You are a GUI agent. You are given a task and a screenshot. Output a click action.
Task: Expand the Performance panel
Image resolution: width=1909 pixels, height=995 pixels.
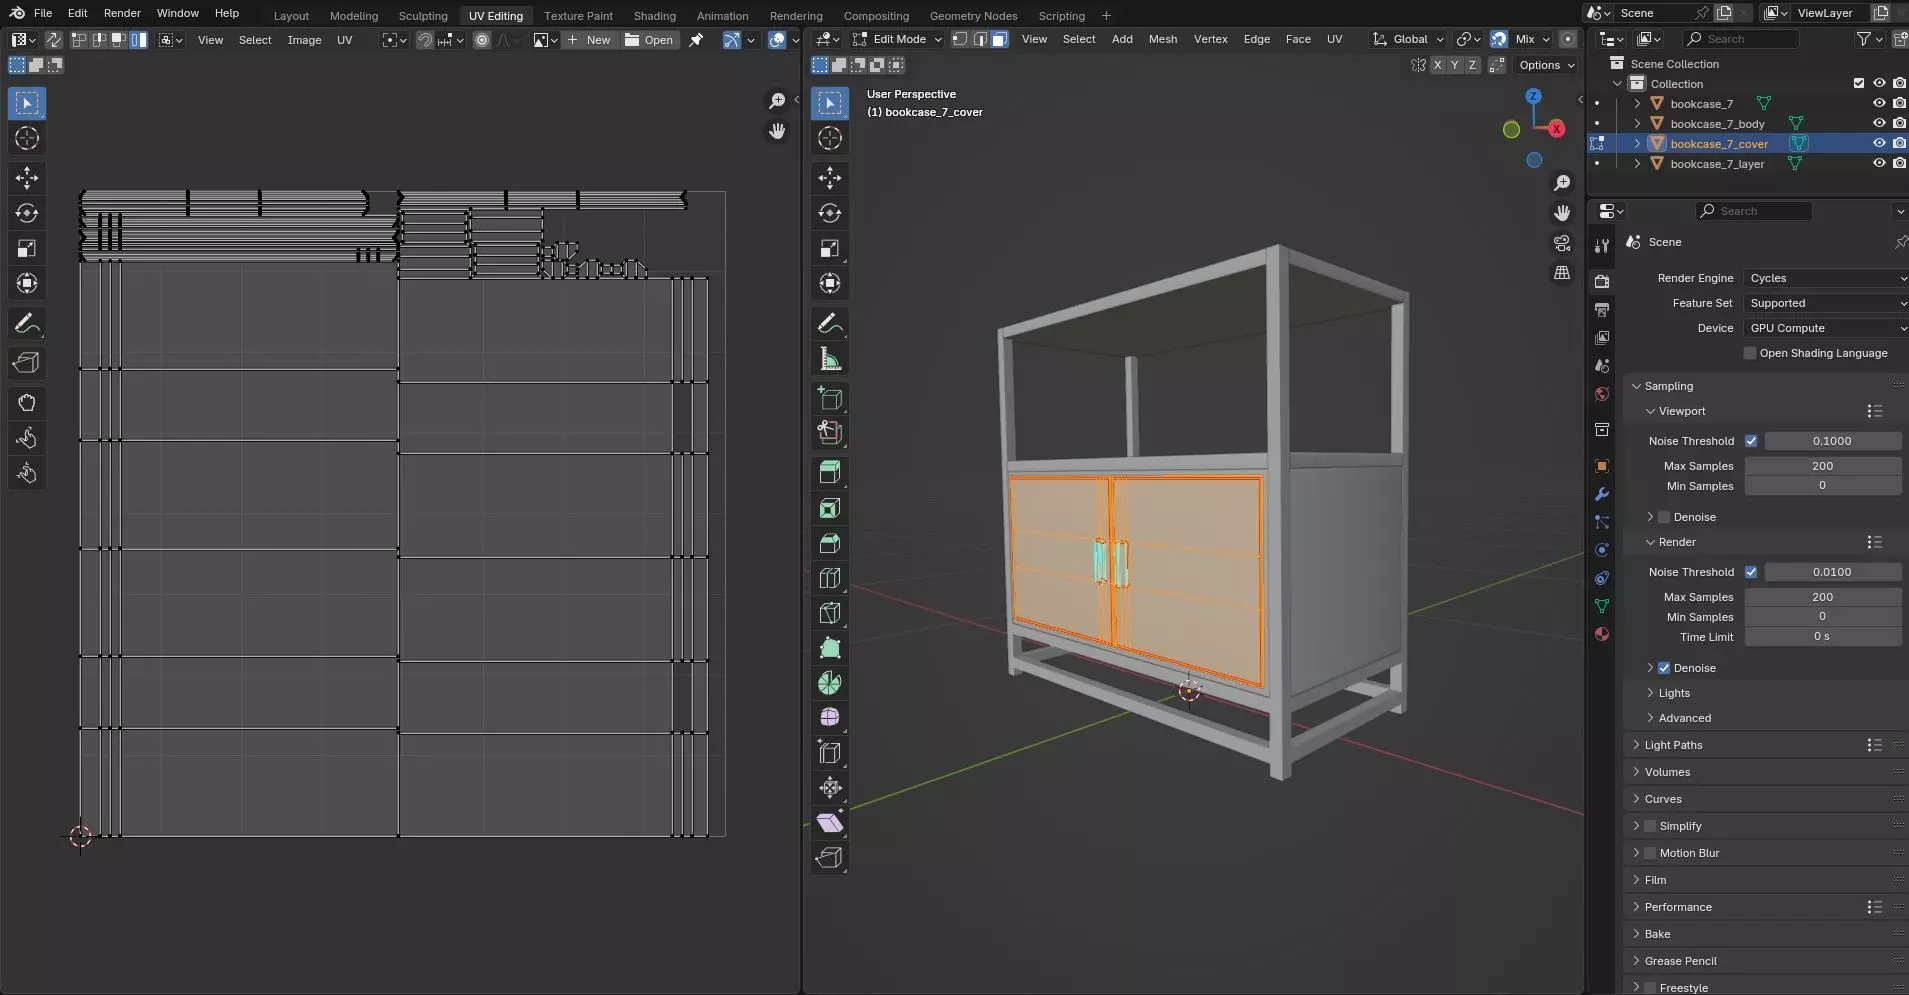(1678, 907)
